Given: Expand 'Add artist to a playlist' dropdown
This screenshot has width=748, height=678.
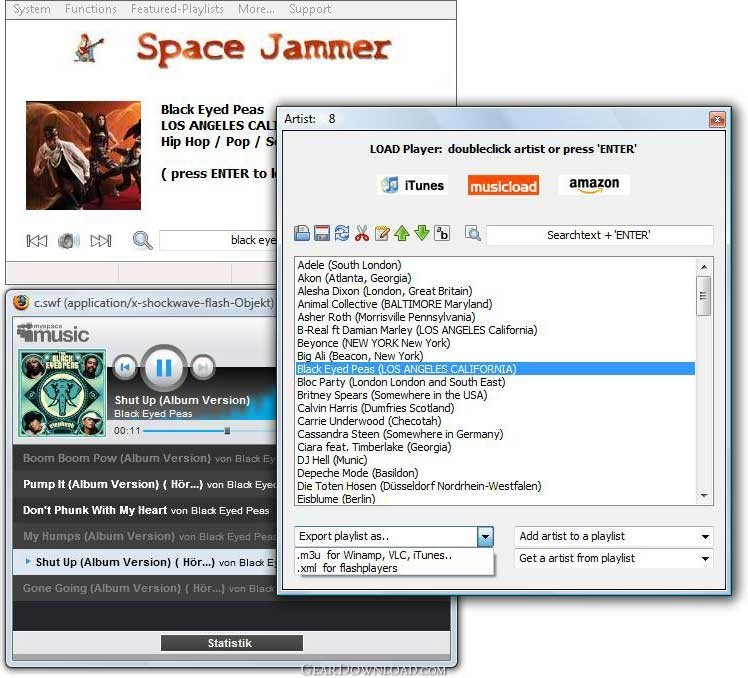Looking at the screenshot, I should tap(705, 537).
